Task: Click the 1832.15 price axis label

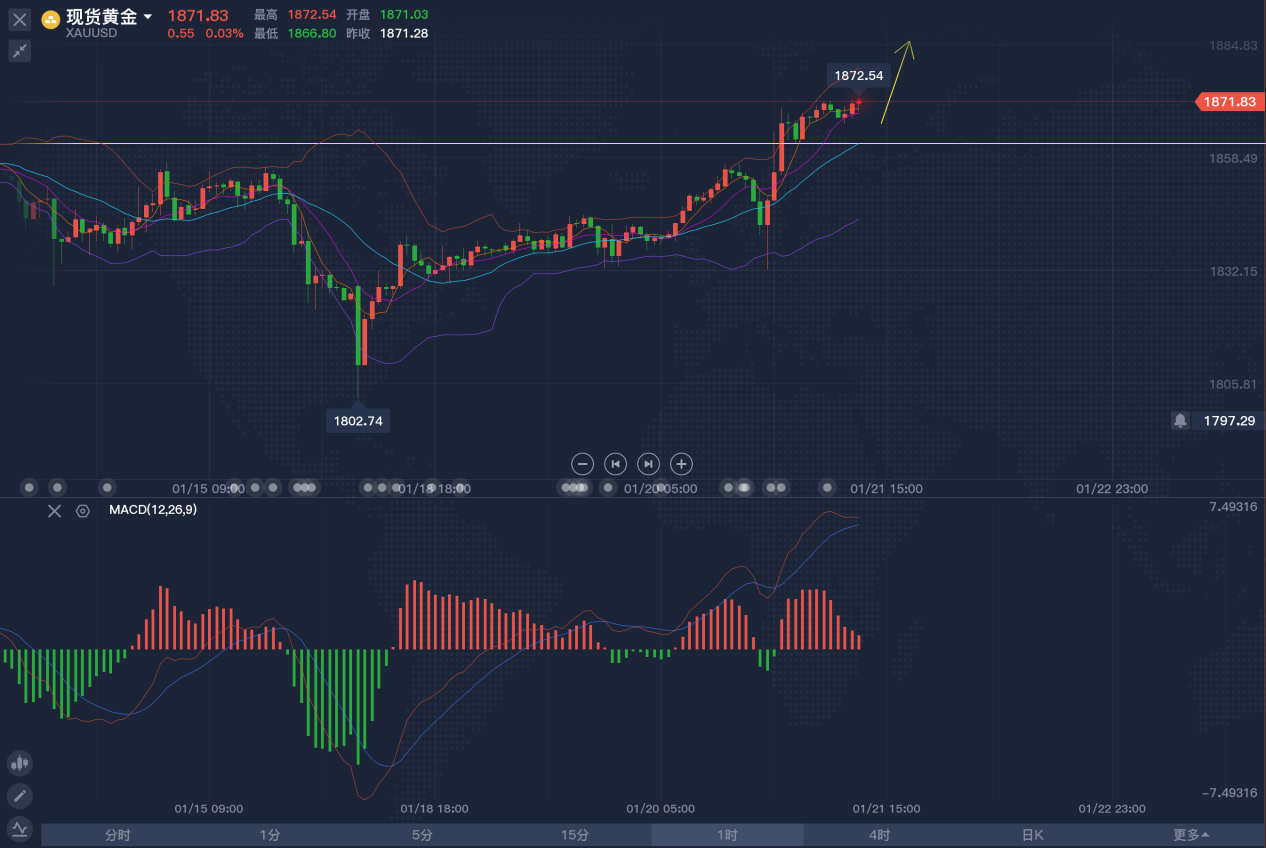Action: (x=1232, y=271)
